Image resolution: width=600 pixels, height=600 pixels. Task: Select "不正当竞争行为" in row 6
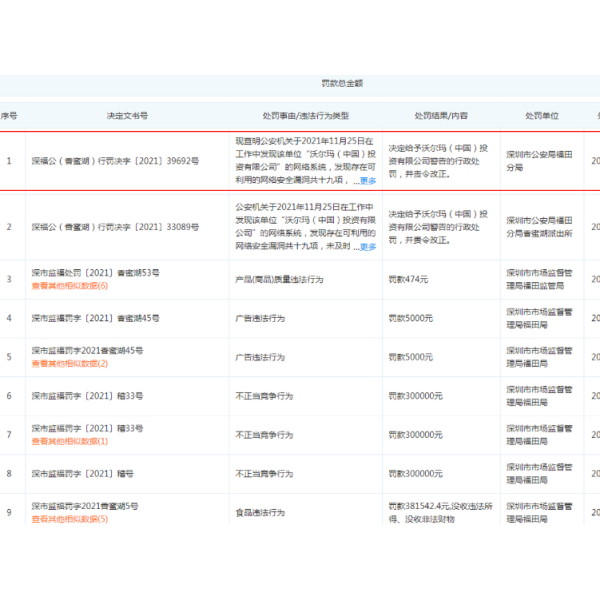[264, 396]
